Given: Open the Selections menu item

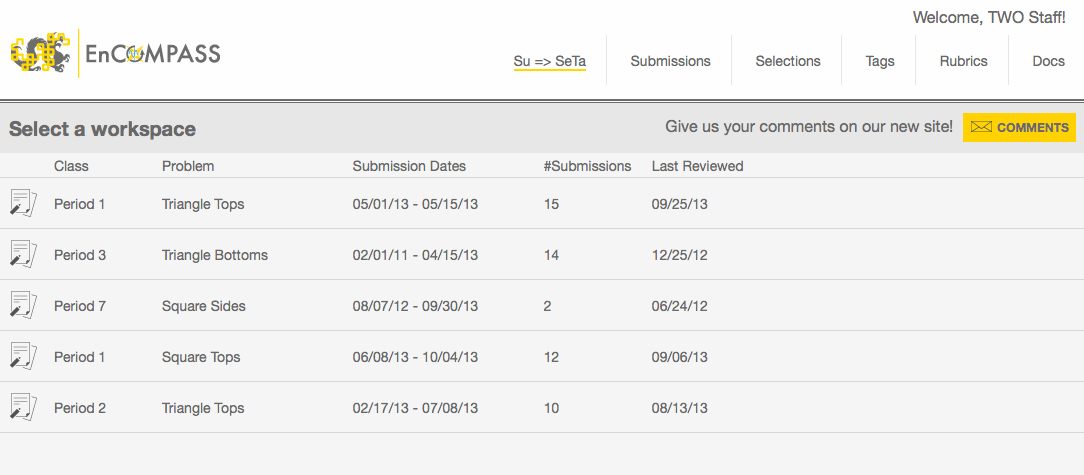Looking at the screenshot, I should point(788,61).
